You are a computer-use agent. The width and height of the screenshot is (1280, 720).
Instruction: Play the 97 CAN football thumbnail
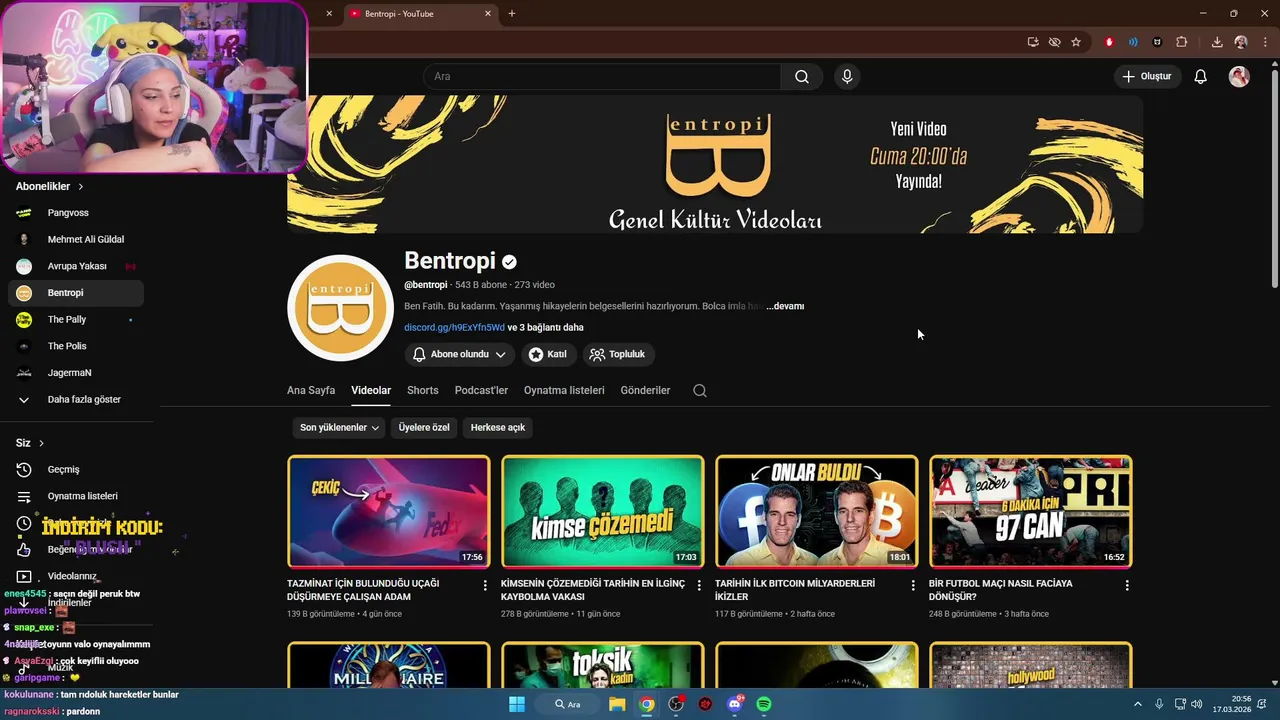click(x=1031, y=511)
